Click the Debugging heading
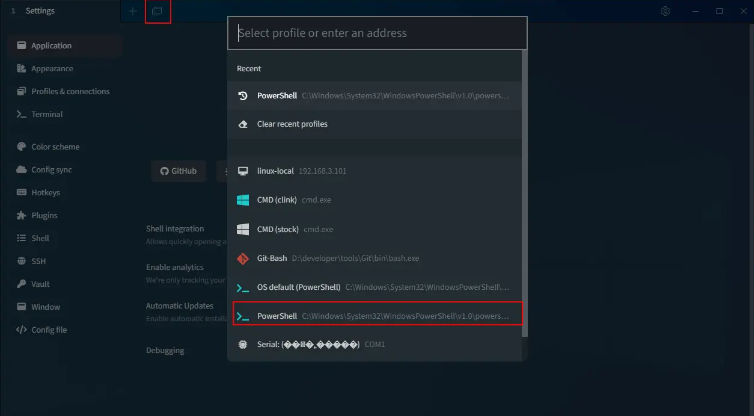Screen dimensions: 754x416 coord(165,351)
